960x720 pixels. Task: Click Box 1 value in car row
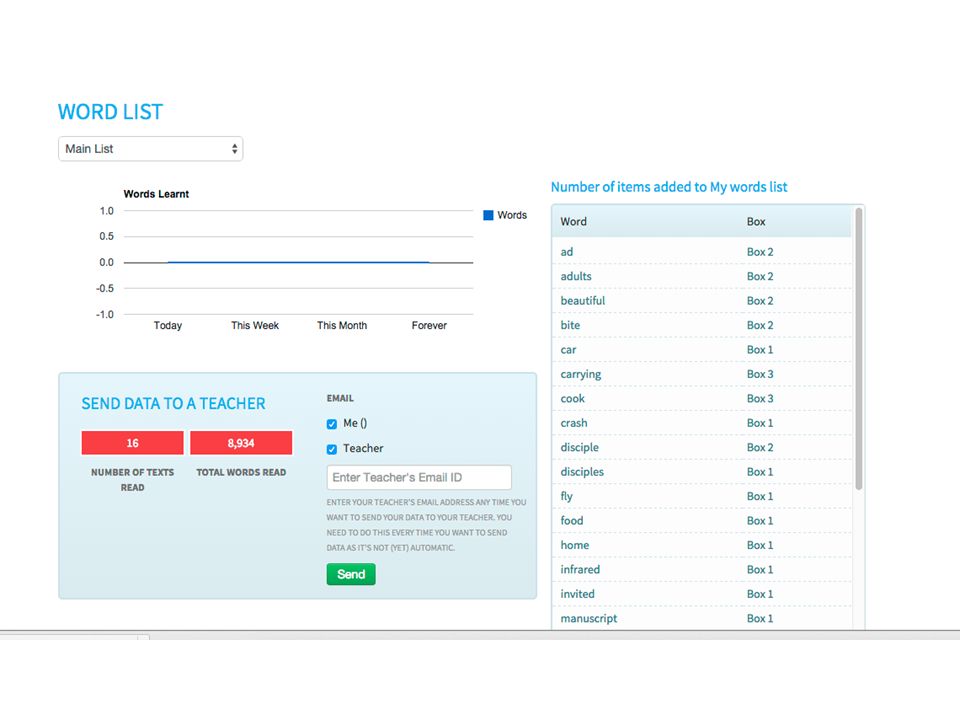coord(760,350)
